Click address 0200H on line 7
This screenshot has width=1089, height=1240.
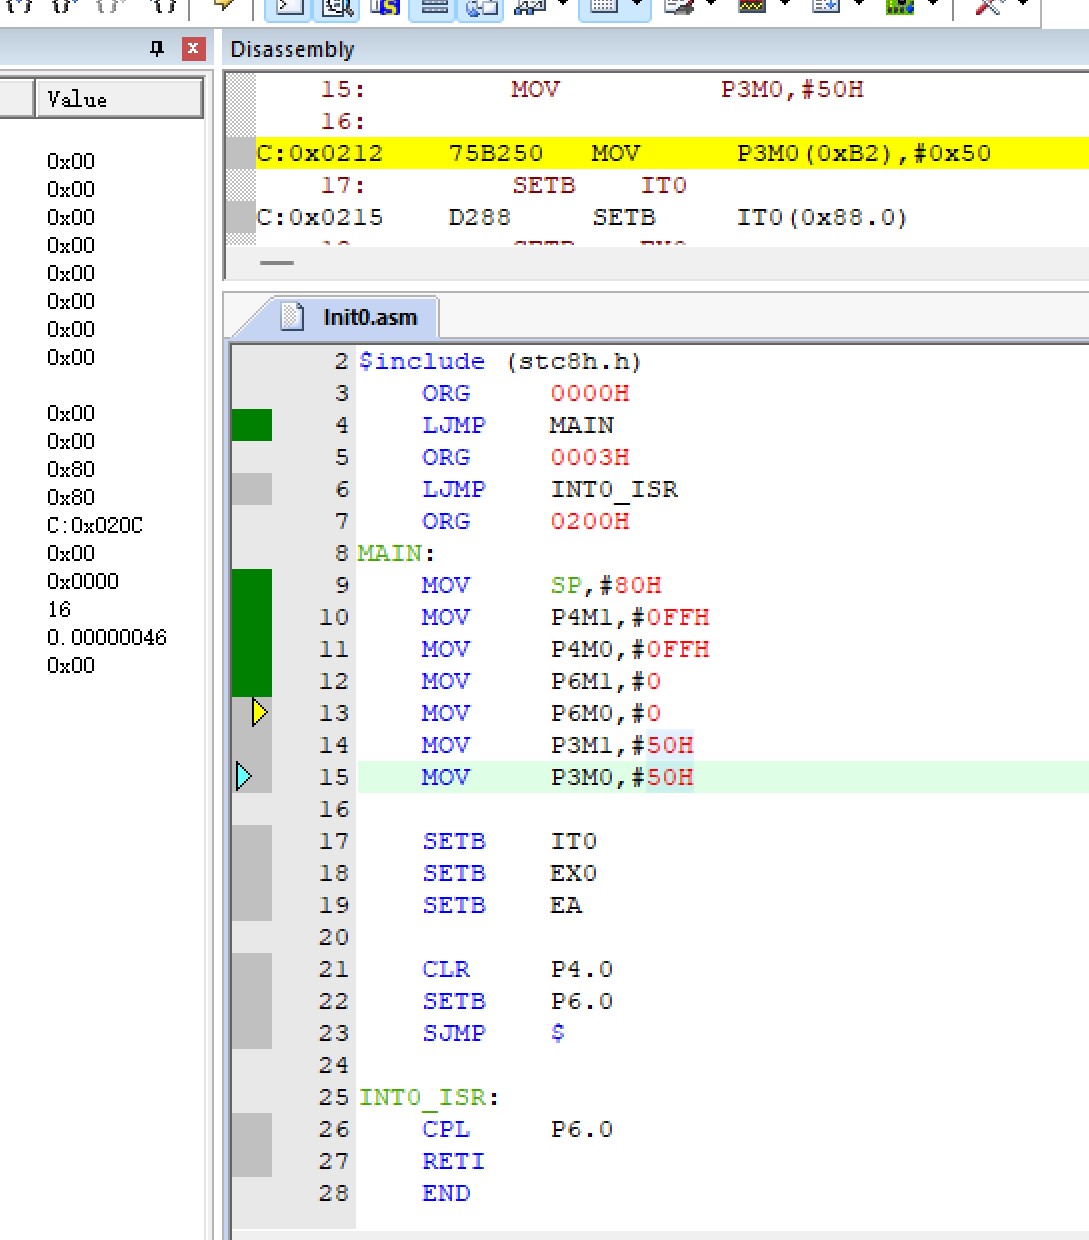[590, 521]
